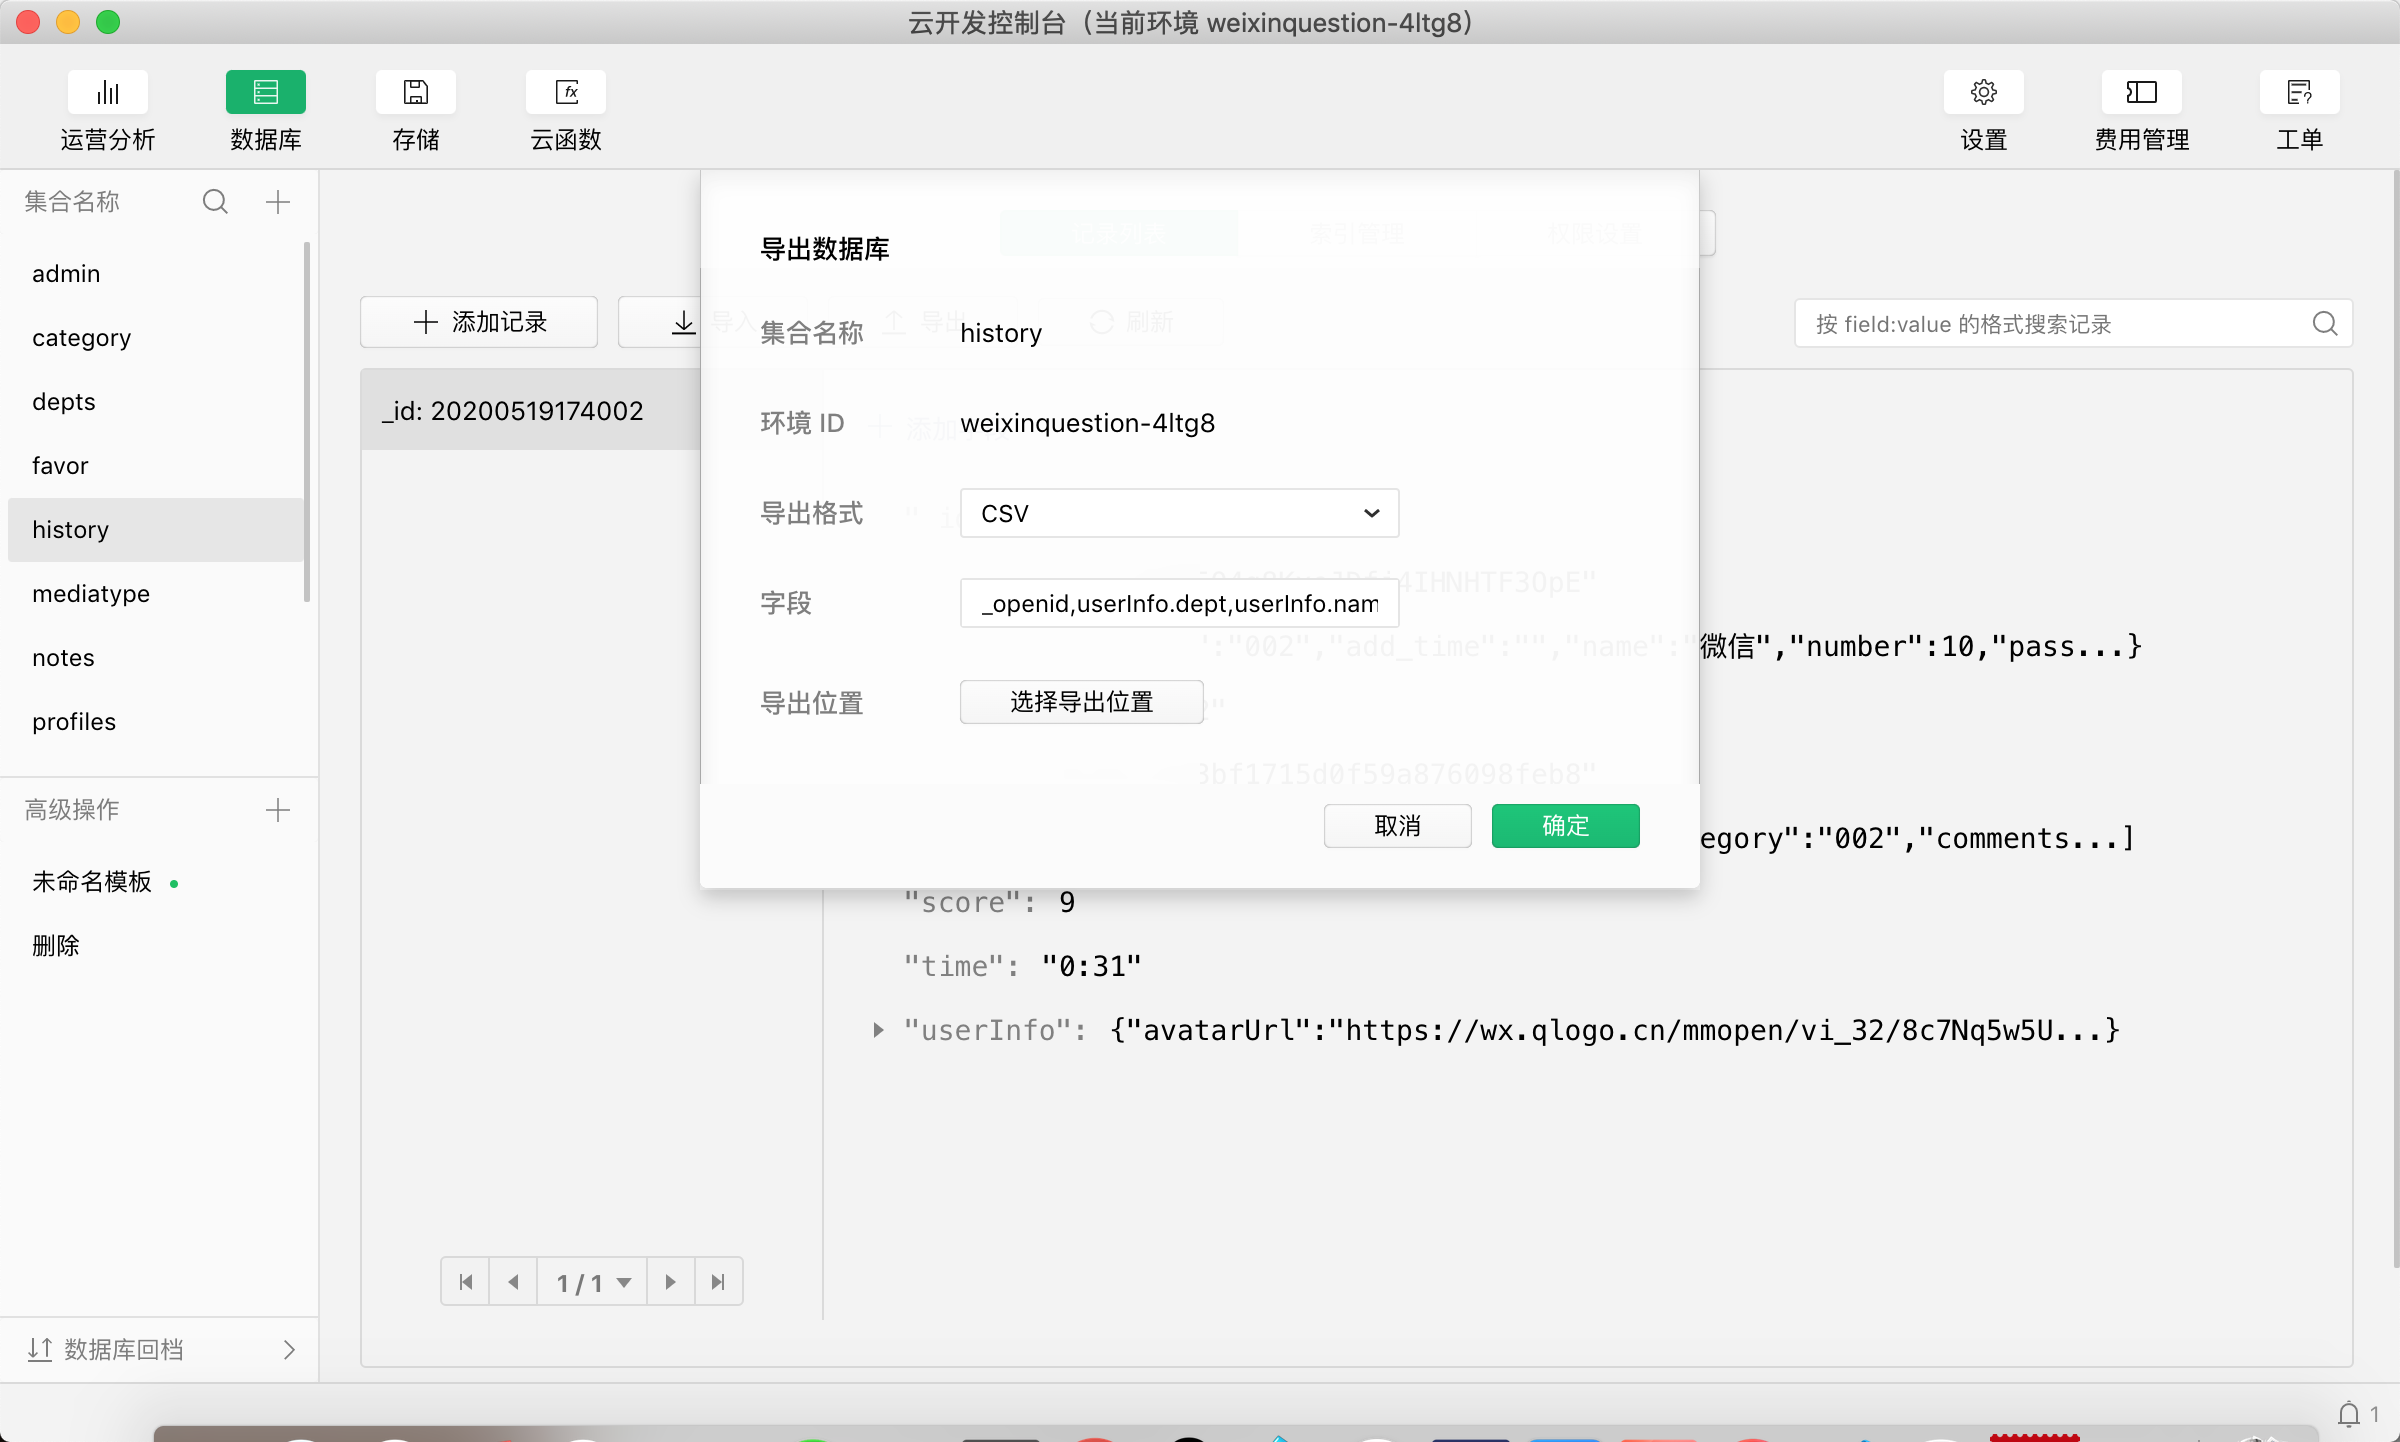
Task: Click 选择导出位置 button
Action: pos(1081,702)
